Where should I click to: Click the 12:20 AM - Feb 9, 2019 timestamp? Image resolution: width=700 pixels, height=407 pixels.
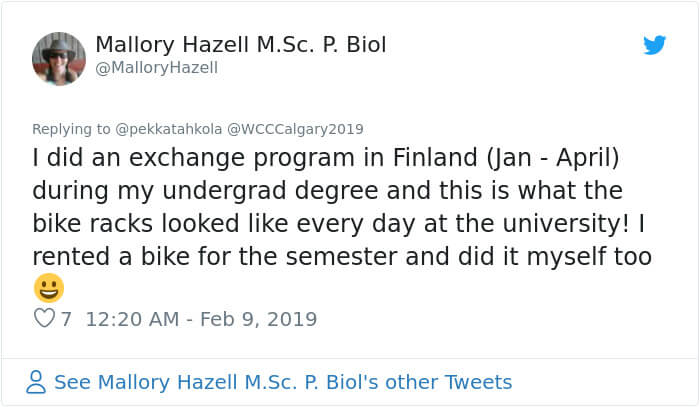[202, 320]
